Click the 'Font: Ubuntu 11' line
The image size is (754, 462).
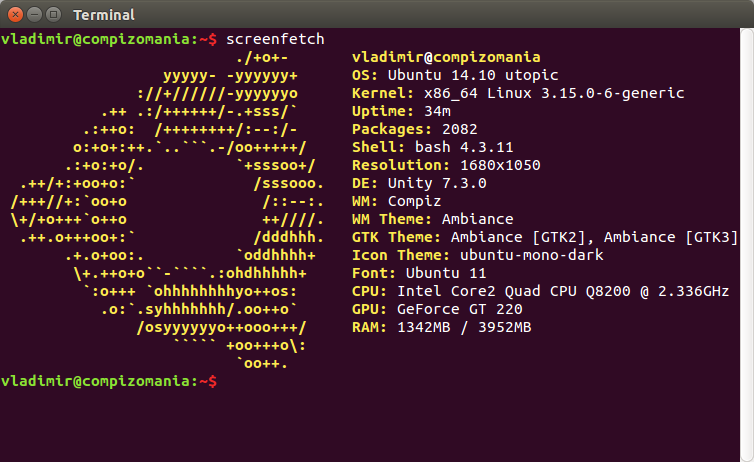419,273
